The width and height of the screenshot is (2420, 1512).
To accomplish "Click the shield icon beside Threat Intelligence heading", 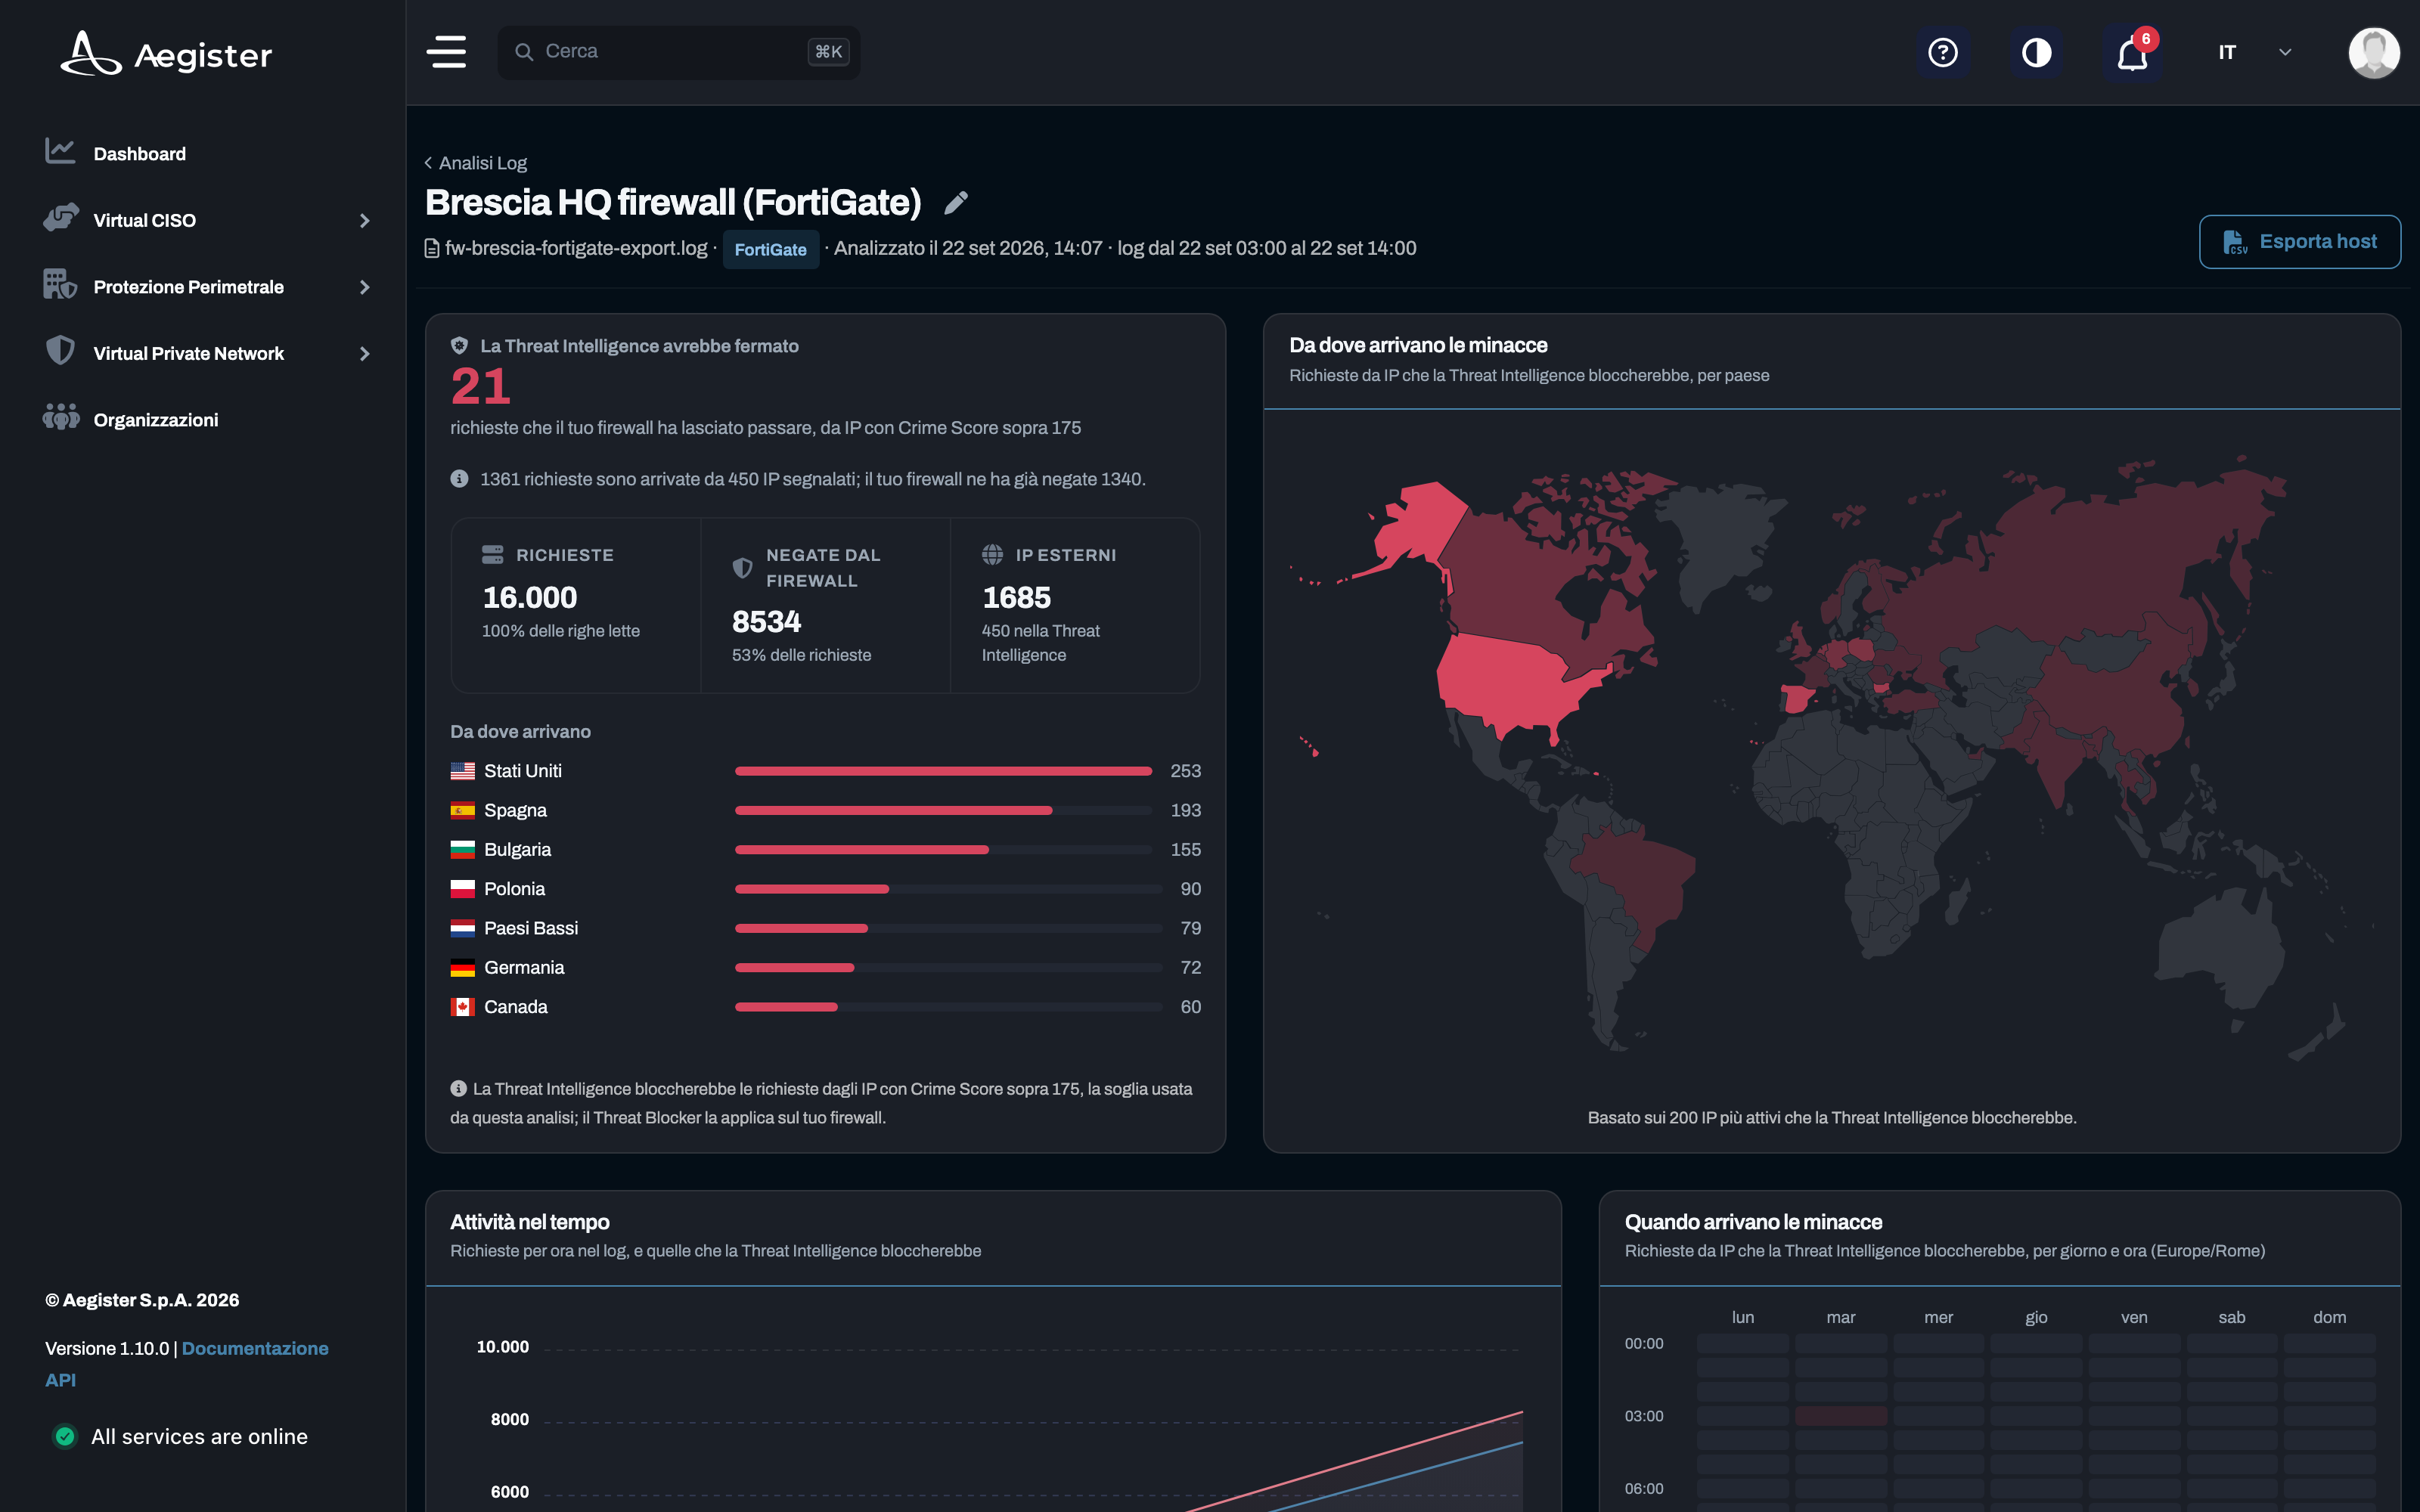I will 459,346.
